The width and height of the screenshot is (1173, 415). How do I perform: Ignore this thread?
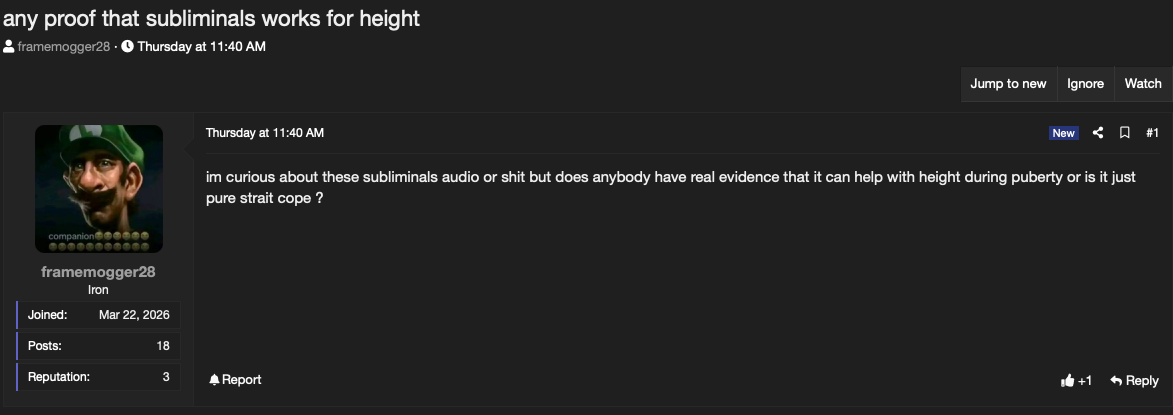[1085, 84]
